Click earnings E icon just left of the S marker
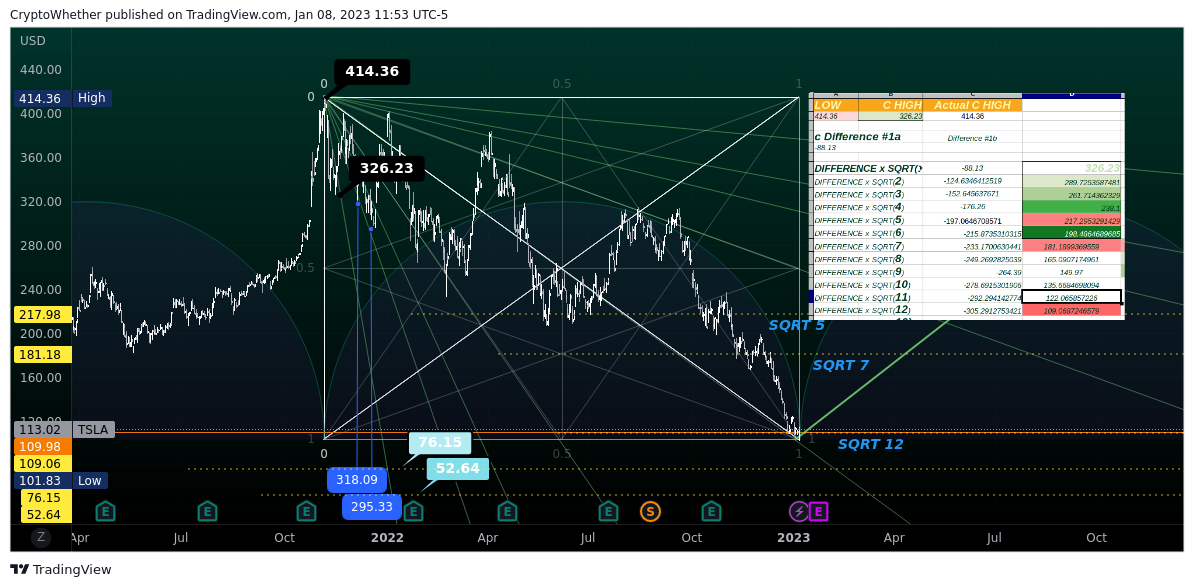Image resolution: width=1194 pixels, height=587 pixels. tap(608, 512)
